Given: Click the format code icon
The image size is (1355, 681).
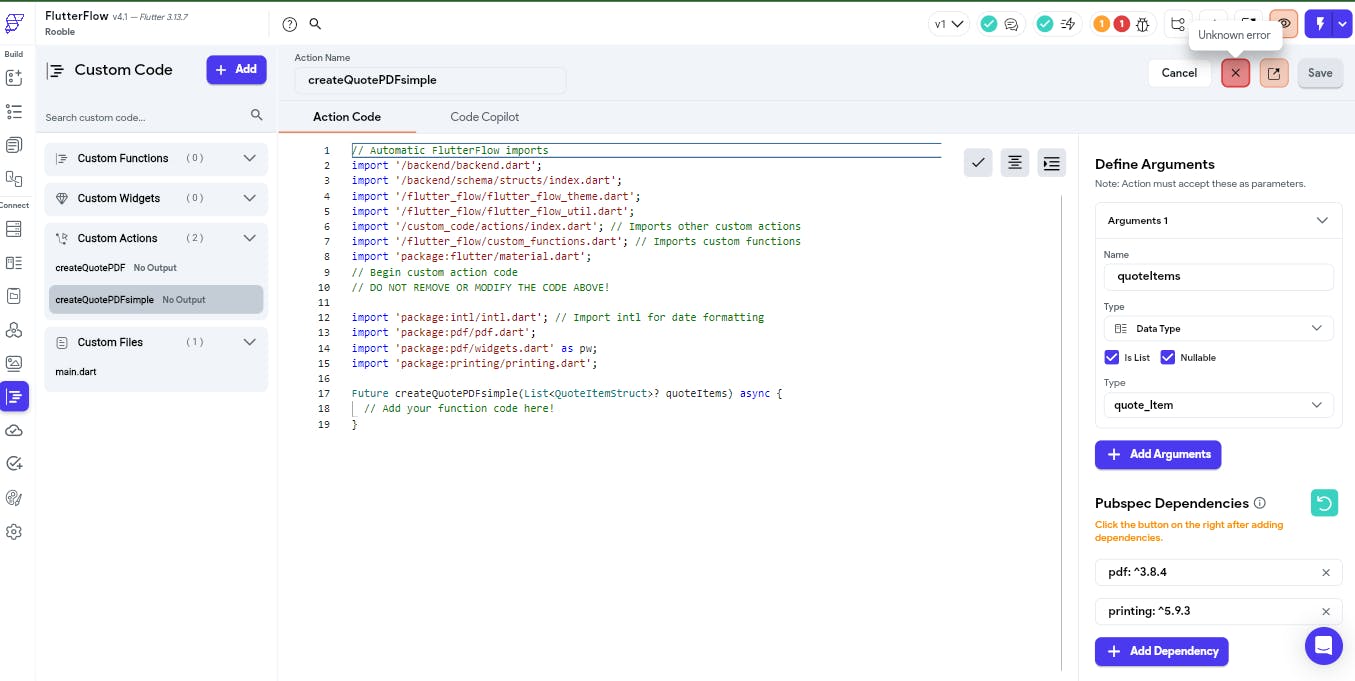Looking at the screenshot, I should pyautogui.click(x=1014, y=162).
